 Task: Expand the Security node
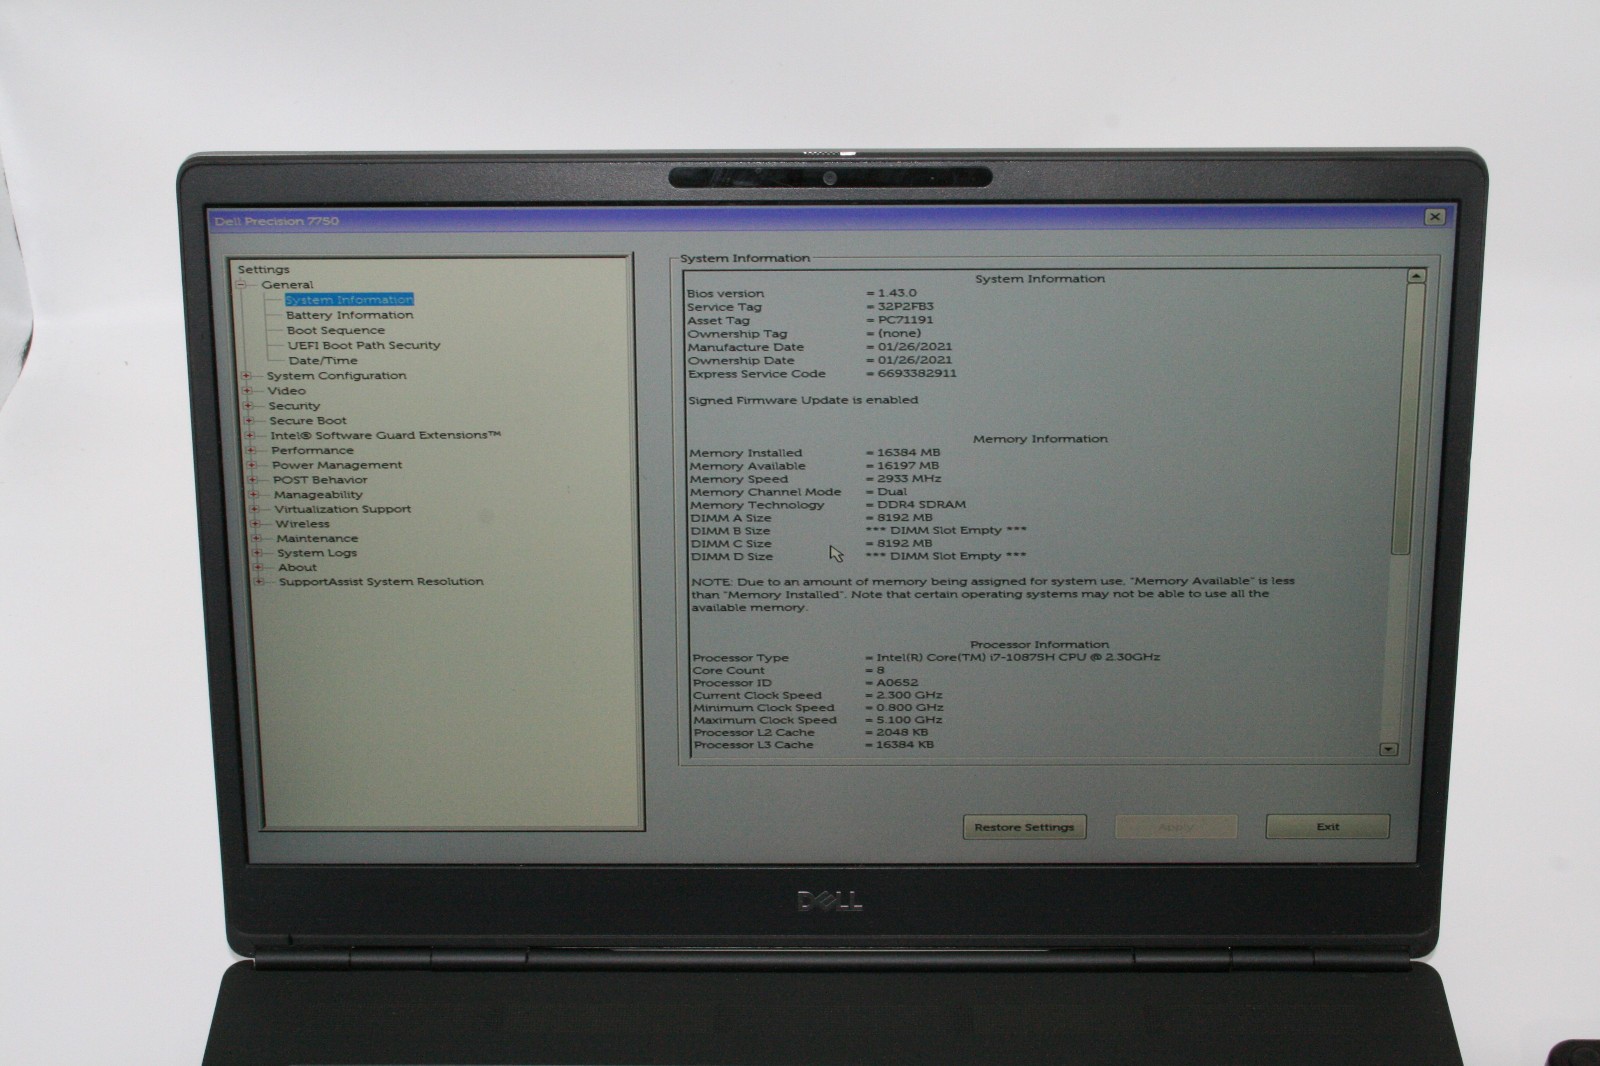click(x=248, y=406)
